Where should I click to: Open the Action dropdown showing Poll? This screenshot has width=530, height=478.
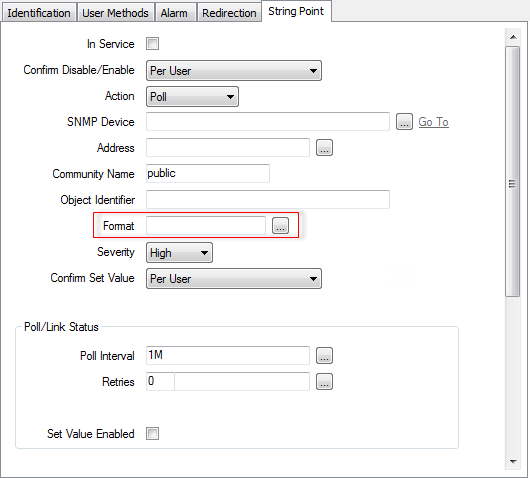coord(192,97)
